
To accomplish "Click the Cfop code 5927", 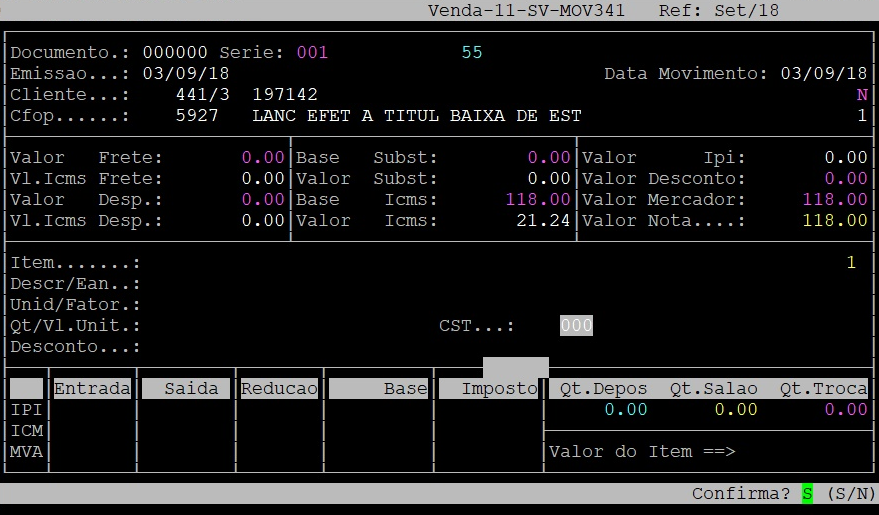I will click(x=196, y=117).
